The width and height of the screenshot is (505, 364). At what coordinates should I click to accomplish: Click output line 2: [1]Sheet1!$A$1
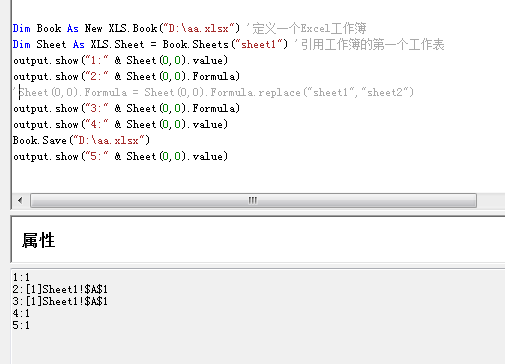point(60,289)
